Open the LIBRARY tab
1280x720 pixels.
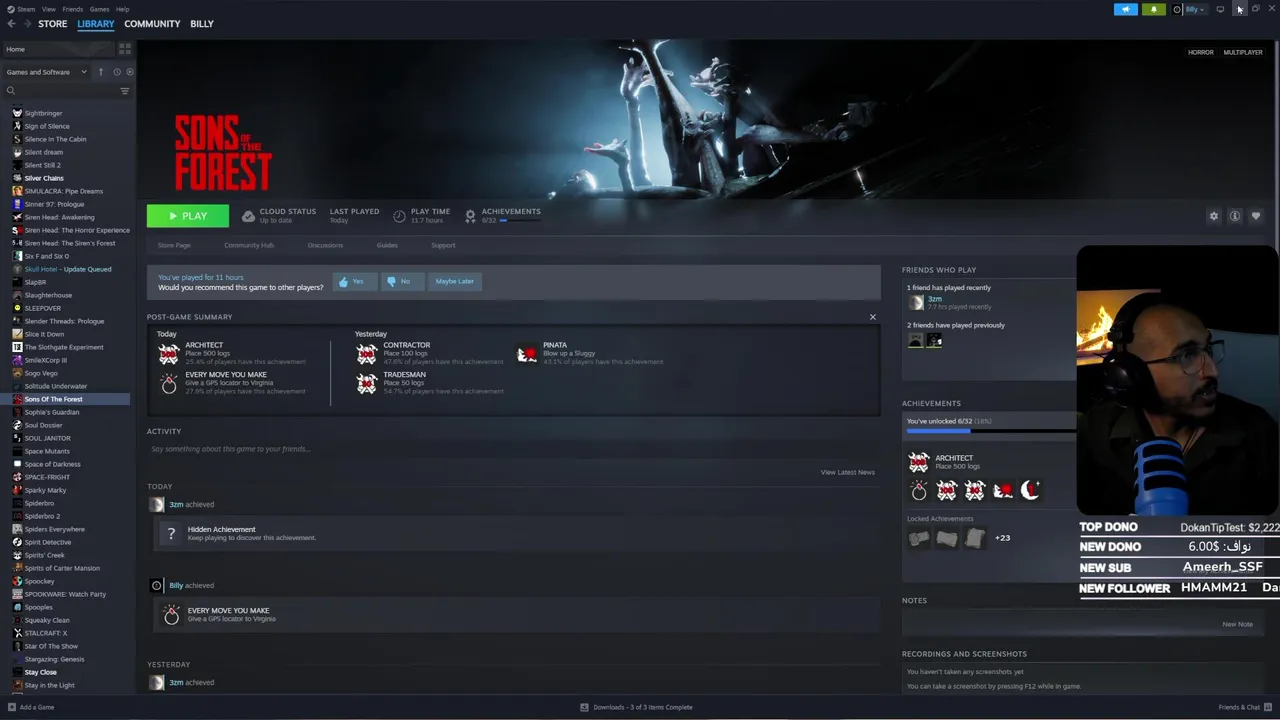[x=96, y=24]
